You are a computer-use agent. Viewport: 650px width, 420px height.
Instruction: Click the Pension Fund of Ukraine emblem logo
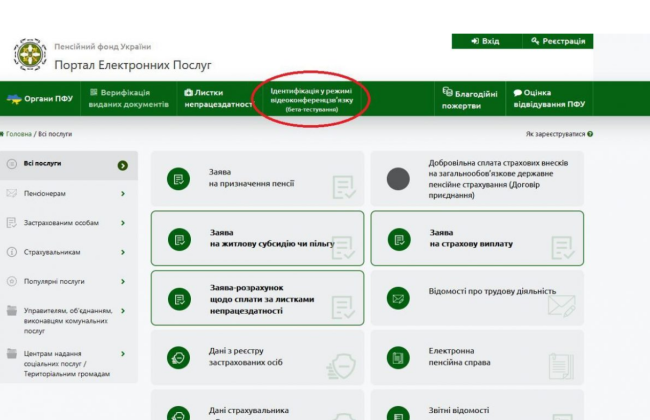30,55
